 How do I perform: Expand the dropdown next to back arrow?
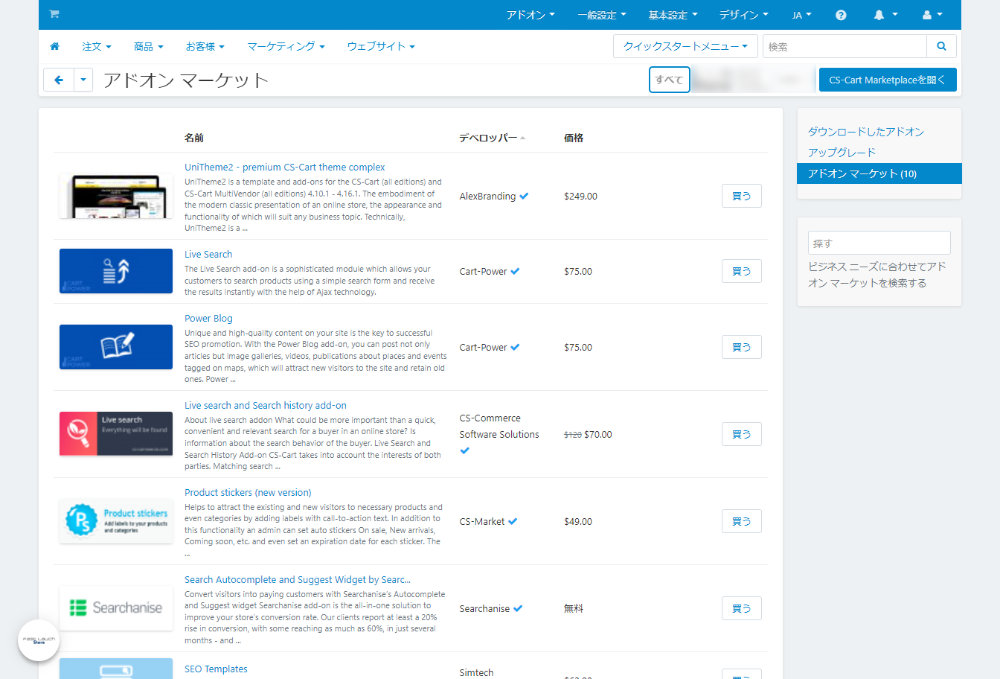[84, 80]
